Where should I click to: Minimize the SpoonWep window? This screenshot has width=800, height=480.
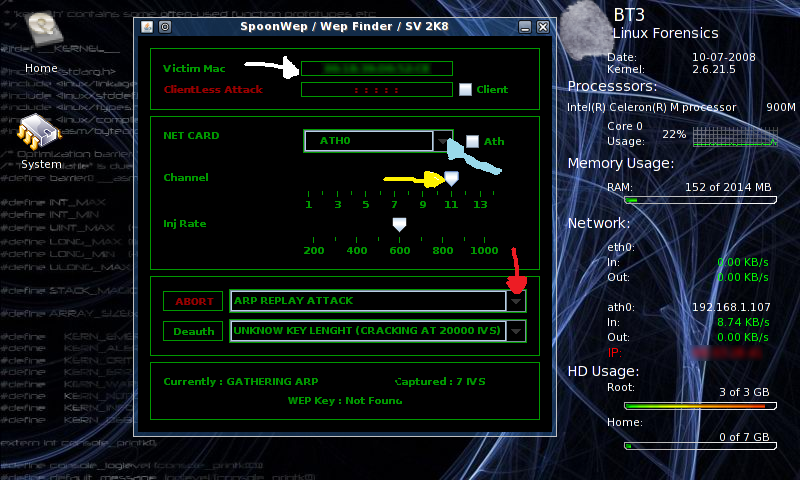[x=525, y=26]
